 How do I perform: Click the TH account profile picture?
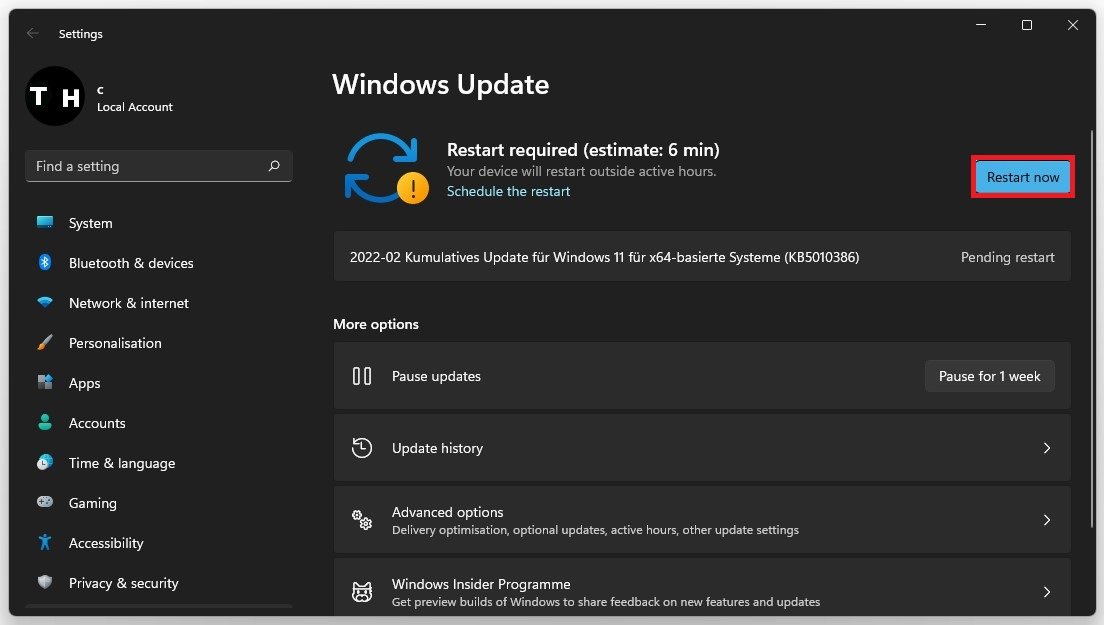pos(55,96)
